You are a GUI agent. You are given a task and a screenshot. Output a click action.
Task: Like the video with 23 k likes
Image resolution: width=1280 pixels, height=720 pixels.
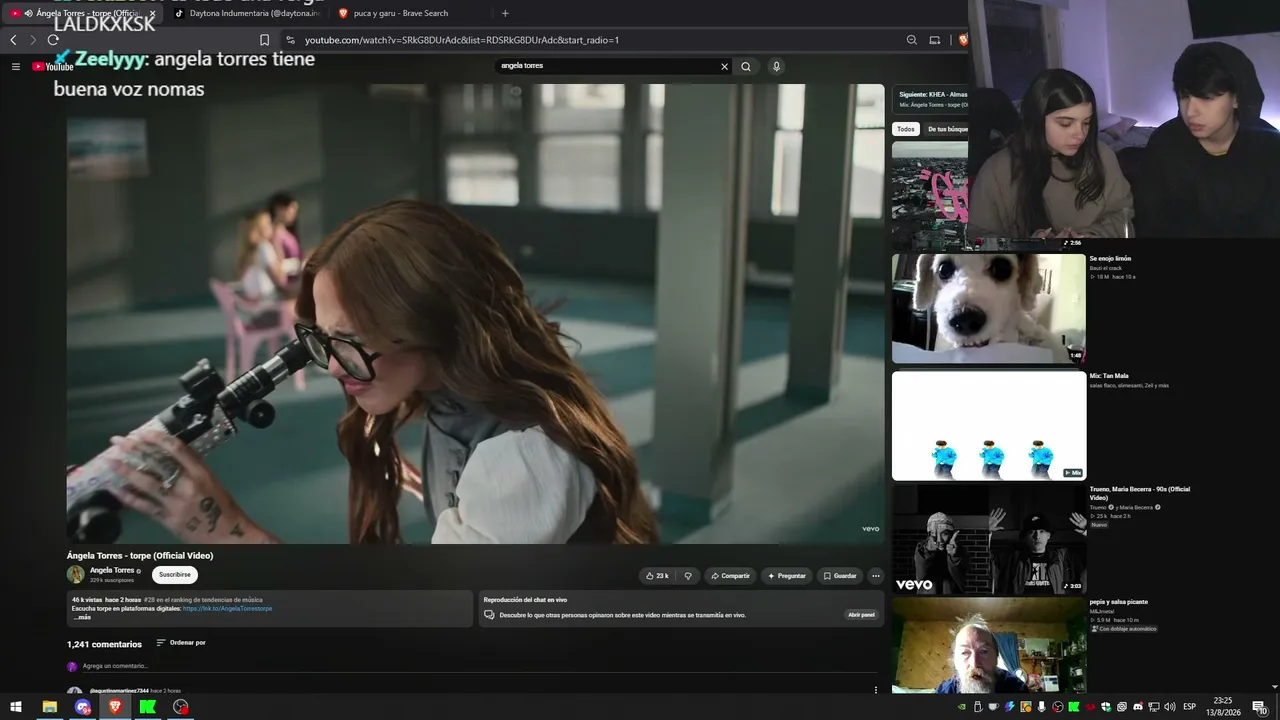point(657,576)
